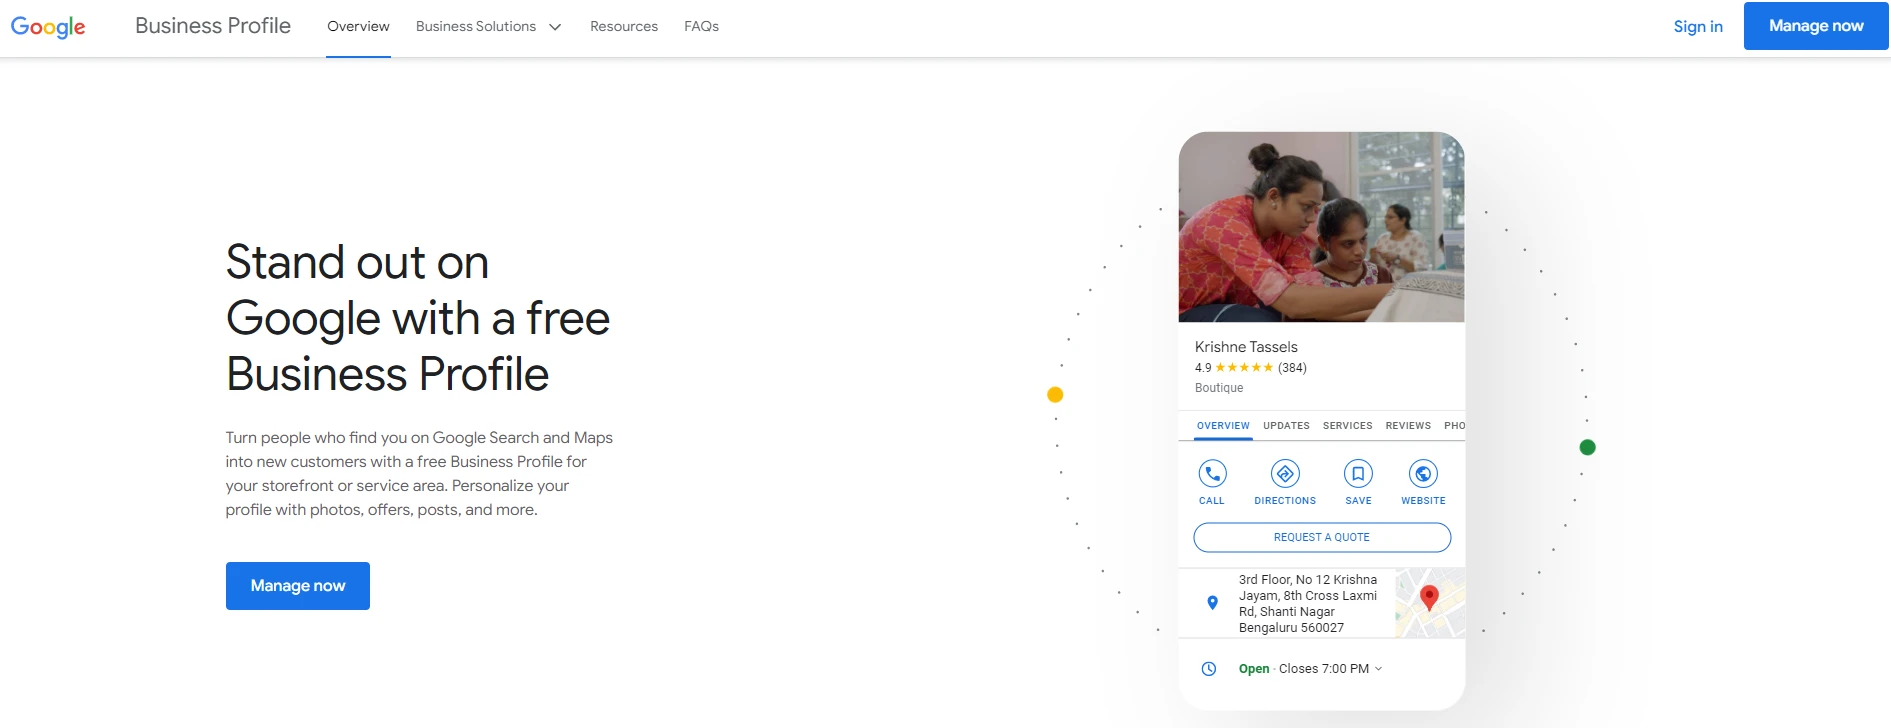Click the green Open status text
The width and height of the screenshot is (1891, 728).
(x=1254, y=669)
